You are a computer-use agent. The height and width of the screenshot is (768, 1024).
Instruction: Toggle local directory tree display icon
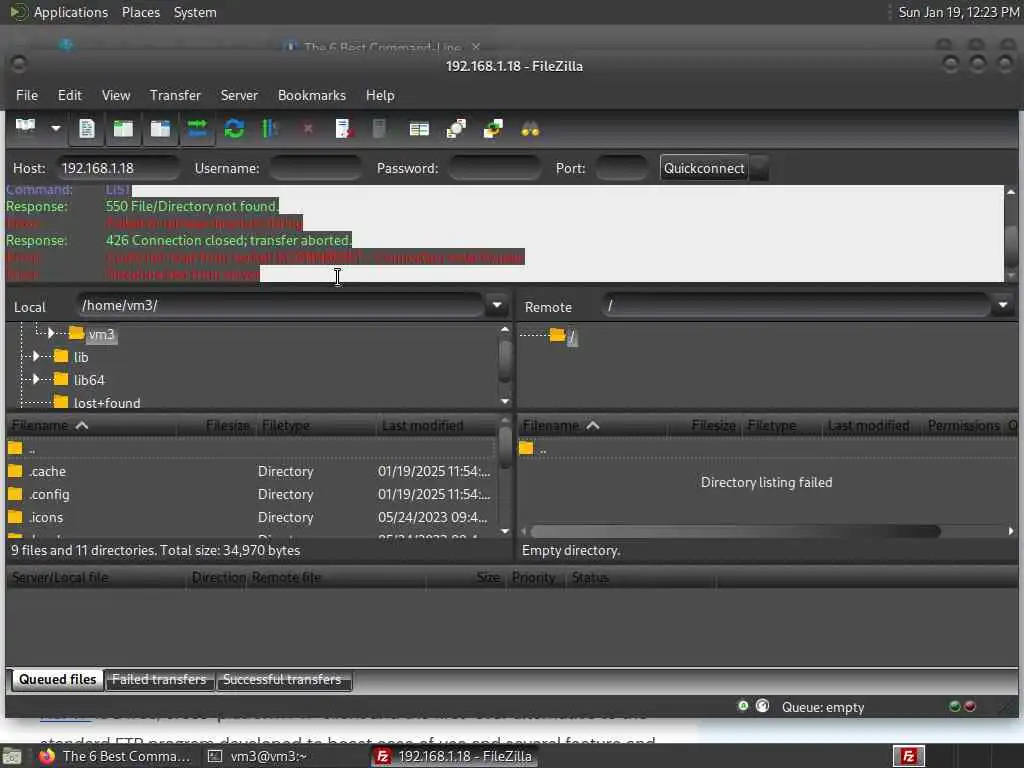pyautogui.click(x=123, y=128)
